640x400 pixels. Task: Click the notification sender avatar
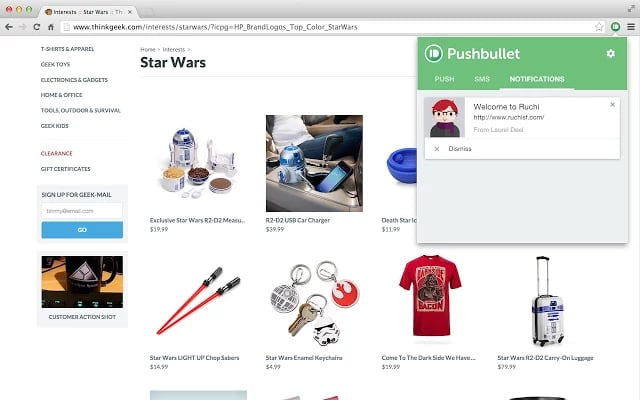[444, 118]
